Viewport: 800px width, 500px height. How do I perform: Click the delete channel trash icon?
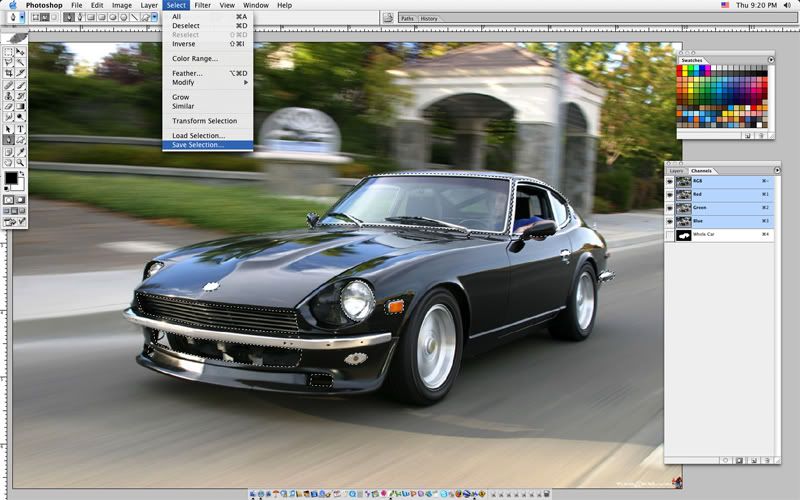pyautogui.click(x=768, y=461)
